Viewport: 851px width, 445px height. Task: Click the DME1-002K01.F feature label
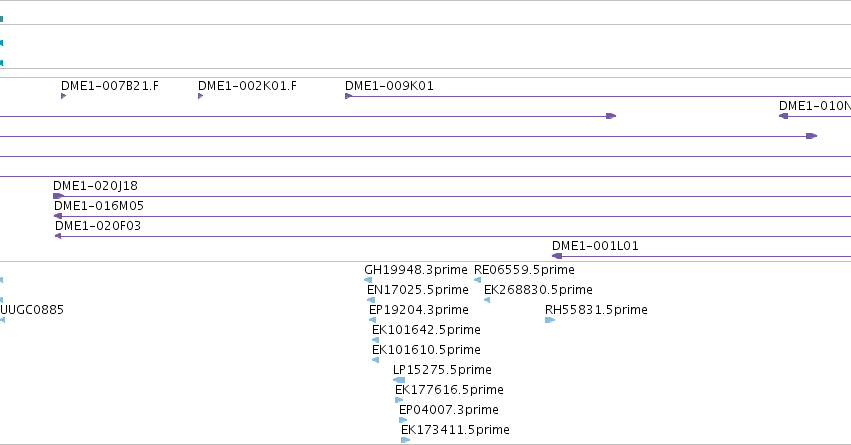click(x=247, y=86)
